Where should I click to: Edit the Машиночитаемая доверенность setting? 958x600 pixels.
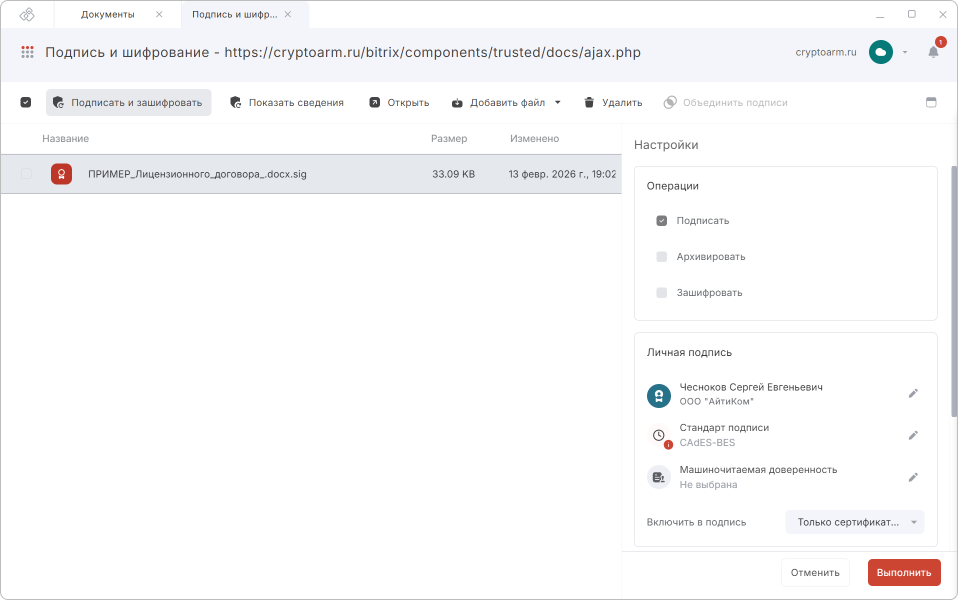[x=912, y=477]
